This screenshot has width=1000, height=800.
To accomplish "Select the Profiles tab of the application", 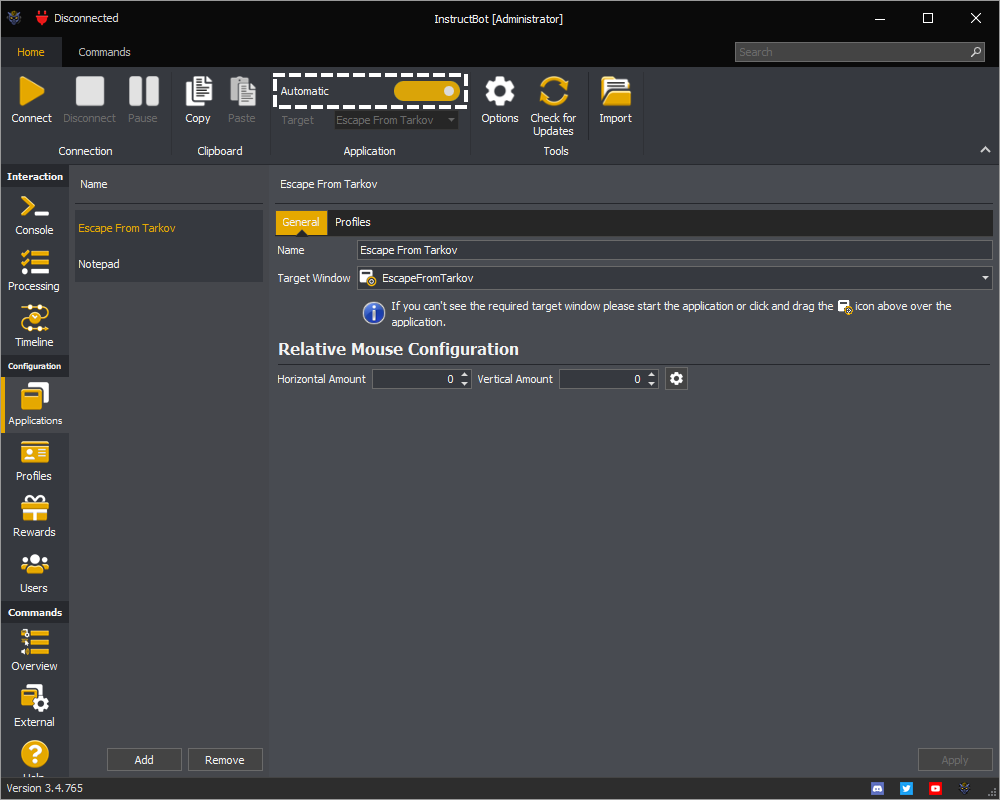I will pos(353,222).
